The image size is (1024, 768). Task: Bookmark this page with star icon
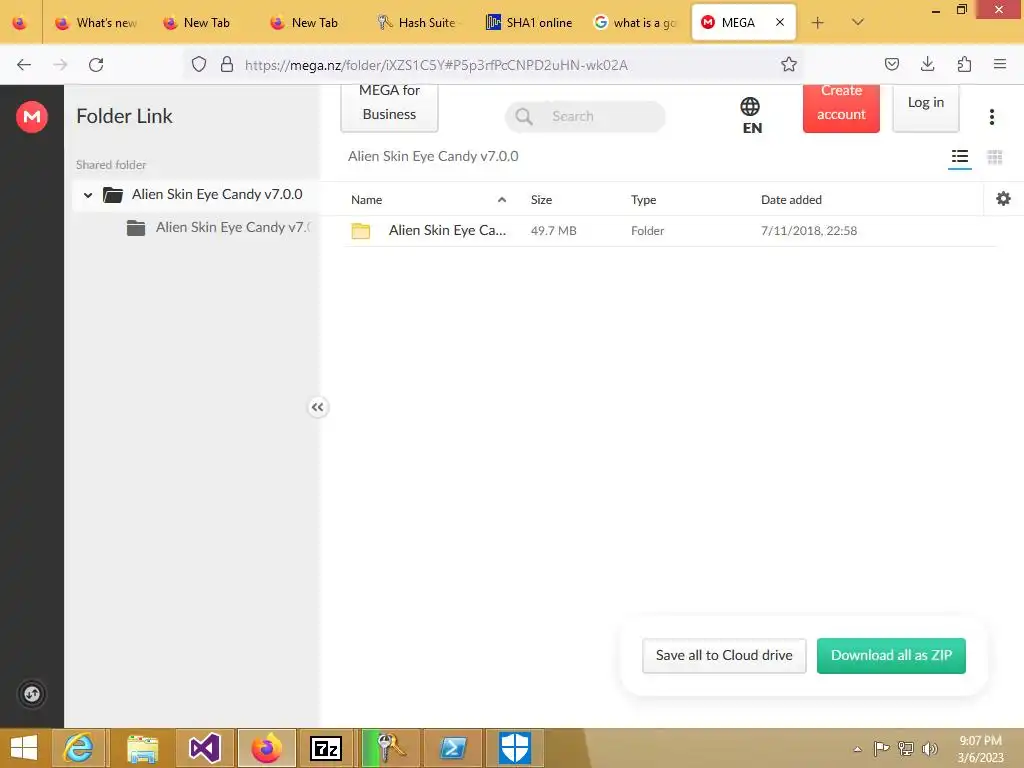[x=789, y=64]
